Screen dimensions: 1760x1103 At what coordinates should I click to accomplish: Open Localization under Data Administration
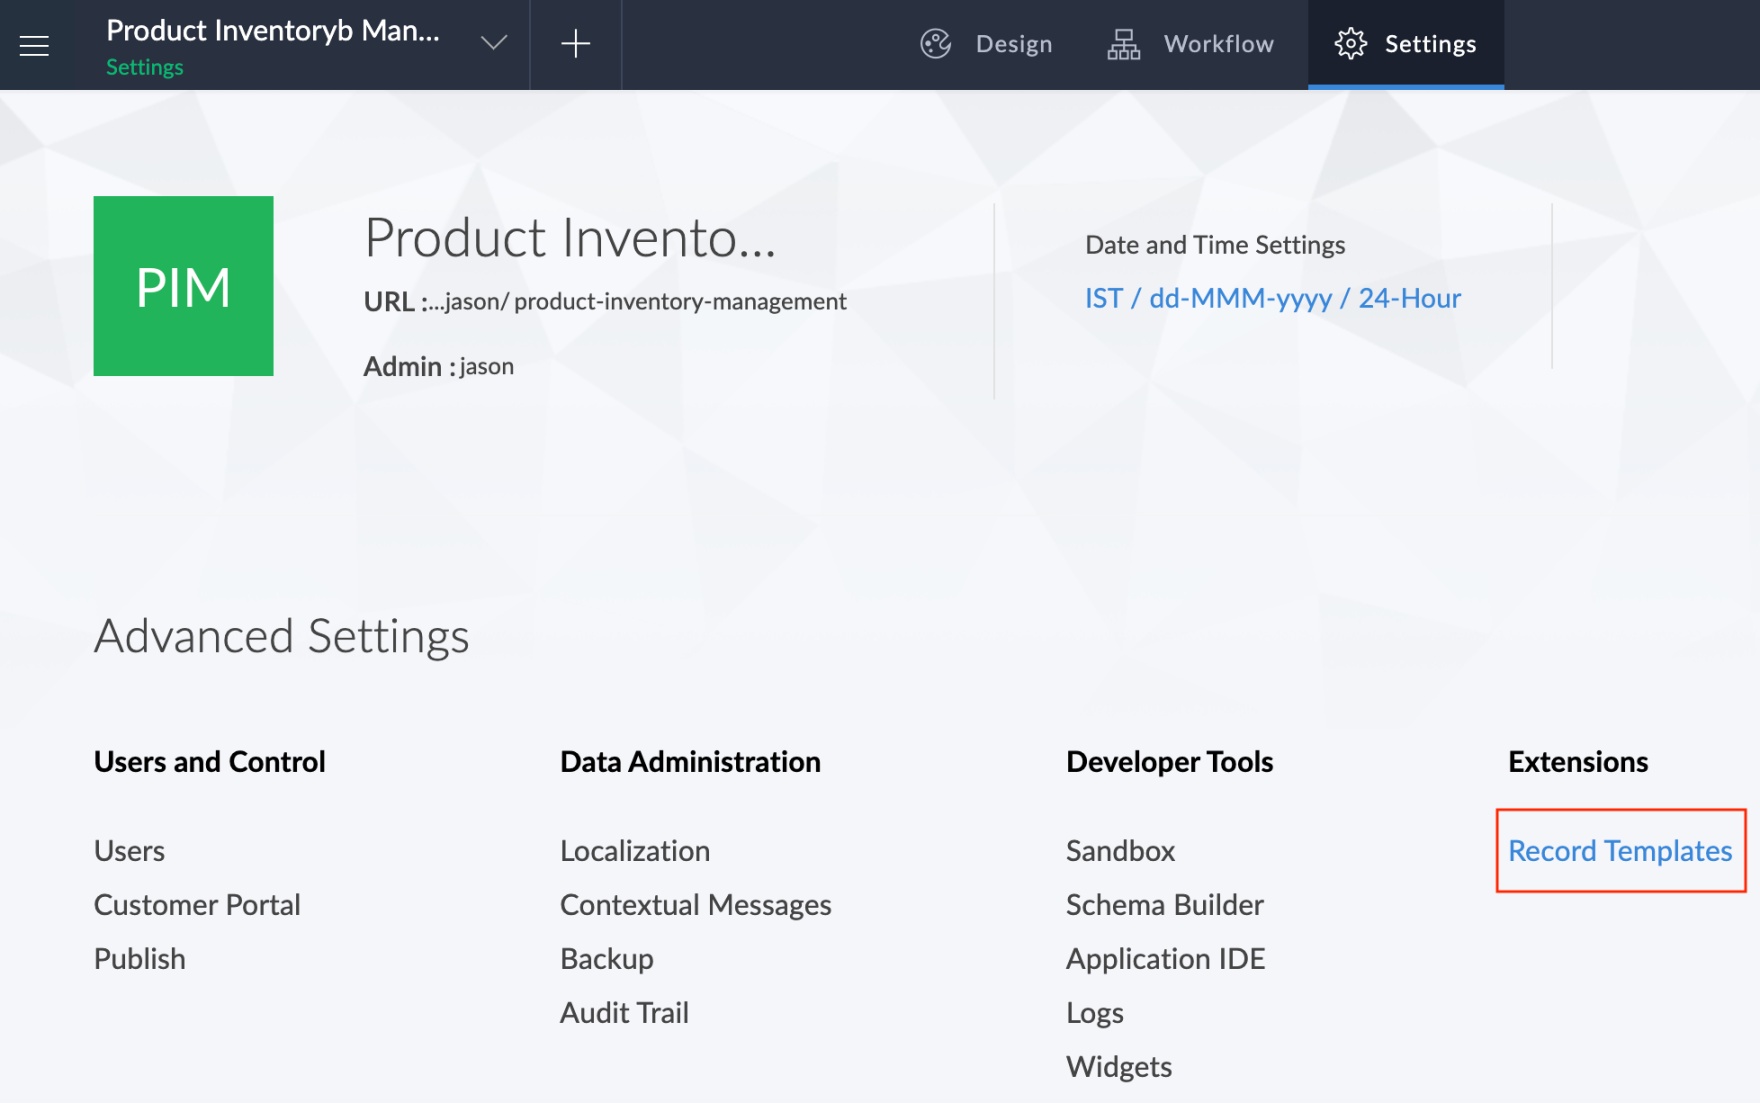pos(634,850)
